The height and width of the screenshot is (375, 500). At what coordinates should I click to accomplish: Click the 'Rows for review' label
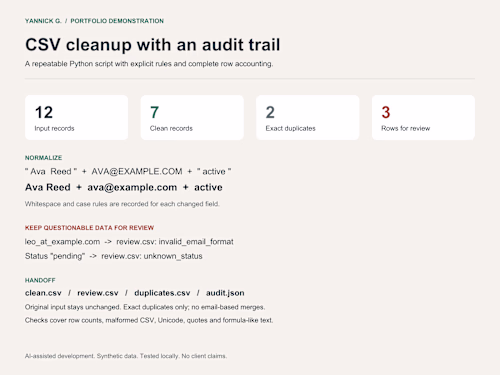point(406,128)
